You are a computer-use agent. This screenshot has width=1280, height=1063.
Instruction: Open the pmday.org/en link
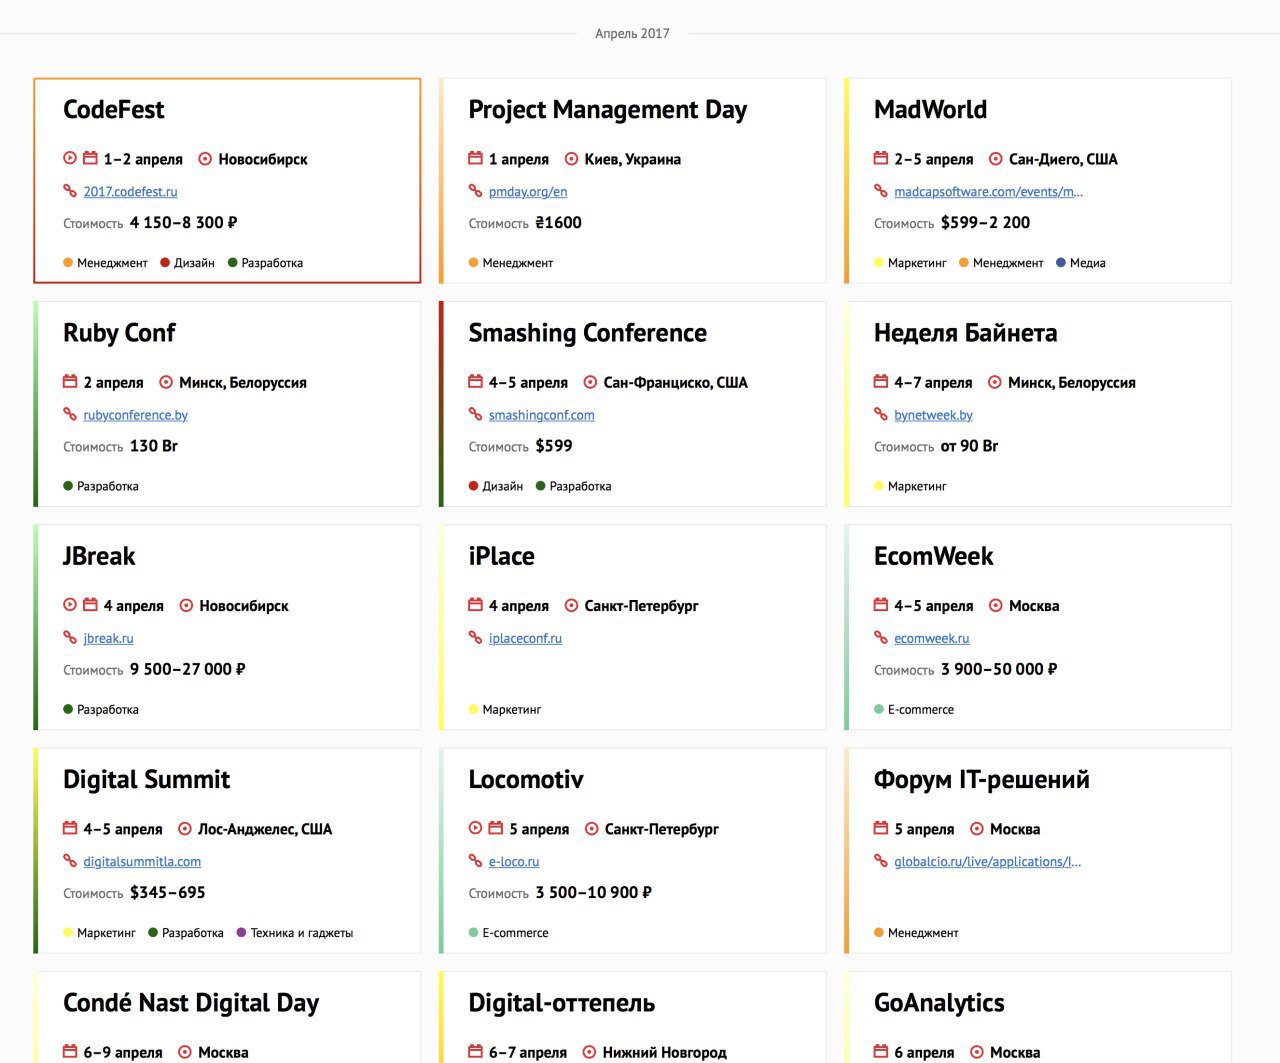coord(528,191)
